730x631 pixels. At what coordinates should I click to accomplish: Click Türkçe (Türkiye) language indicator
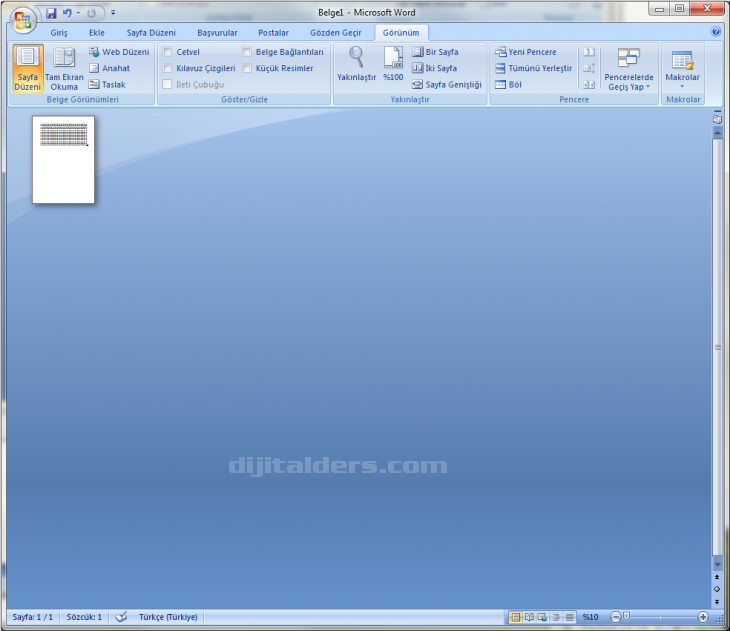coord(168,617)
